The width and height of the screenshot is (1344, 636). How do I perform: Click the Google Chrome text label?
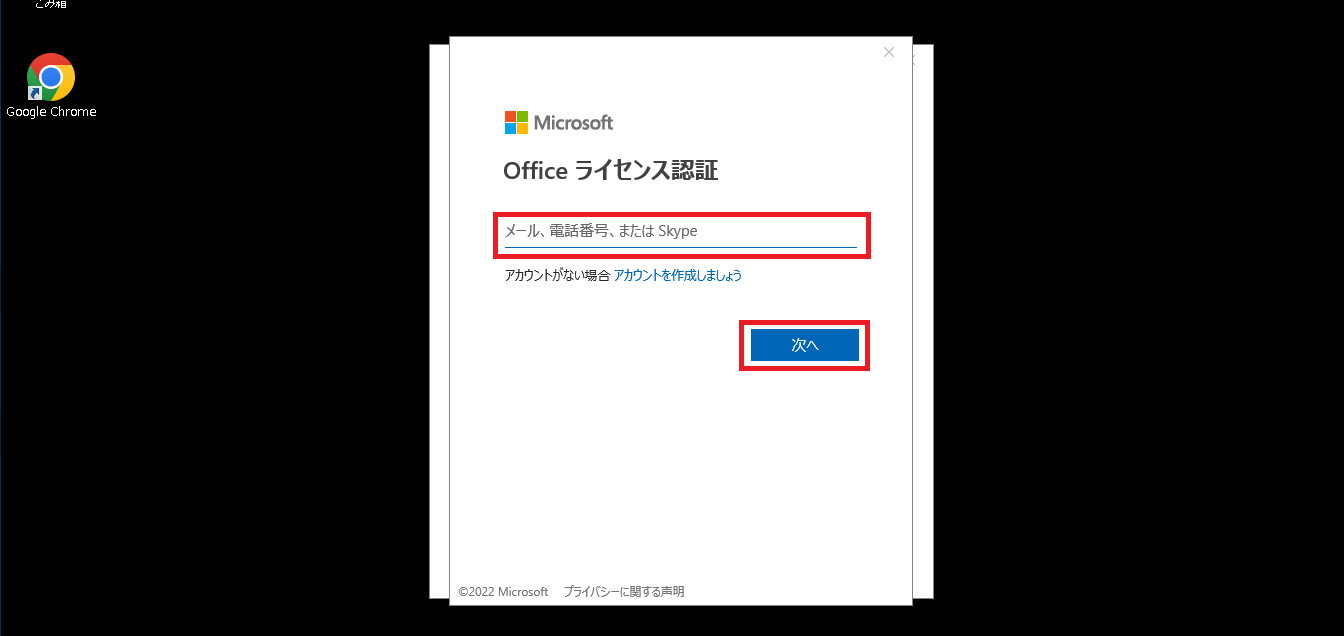click(51, 112)
